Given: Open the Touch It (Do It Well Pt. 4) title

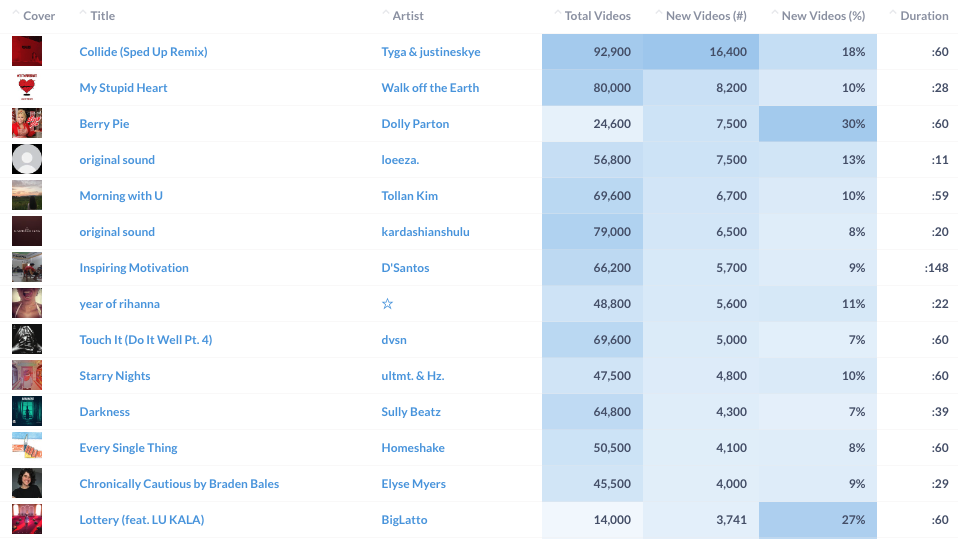Looking at the screenshot, I should click(x=145, y=340).
